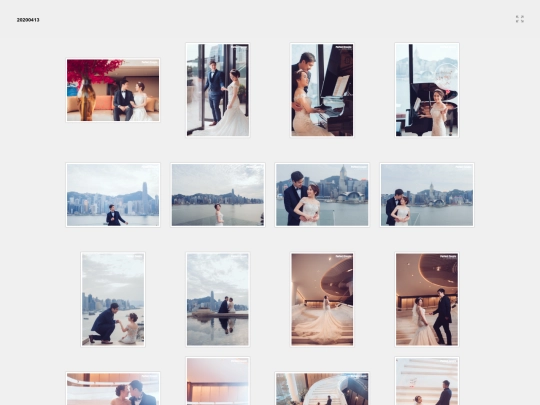
Task: Open photo of groom alone before skyline
Action: coord(113,195)
